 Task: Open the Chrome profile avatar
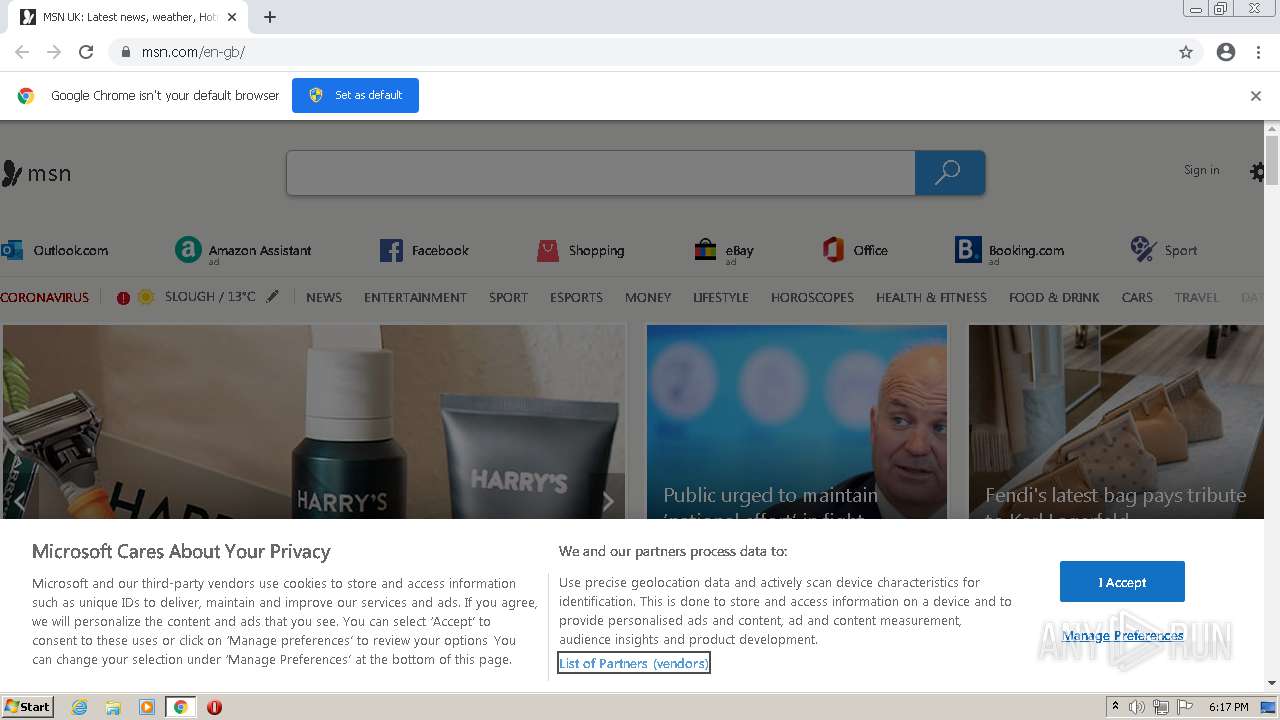click(x=1226, y=52)
